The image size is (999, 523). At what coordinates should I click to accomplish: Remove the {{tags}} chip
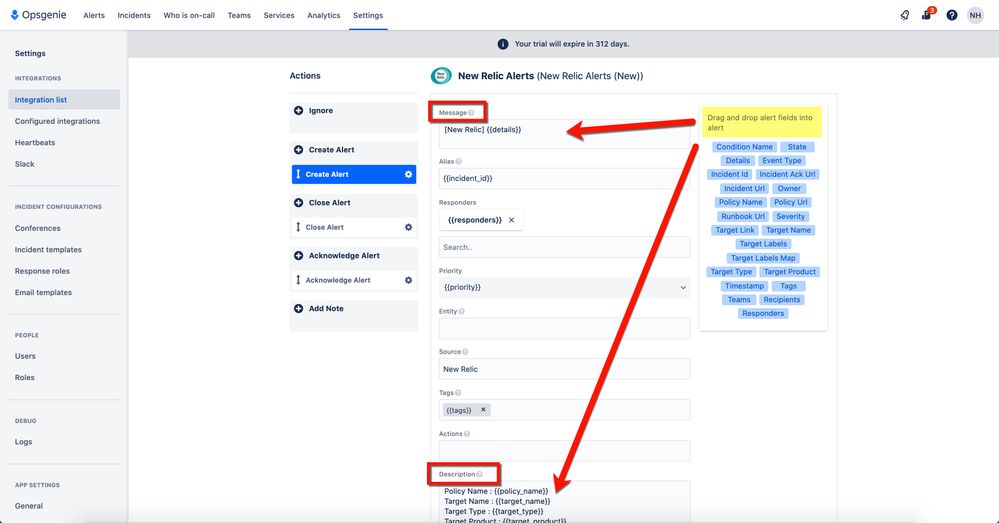pos(483,410)
